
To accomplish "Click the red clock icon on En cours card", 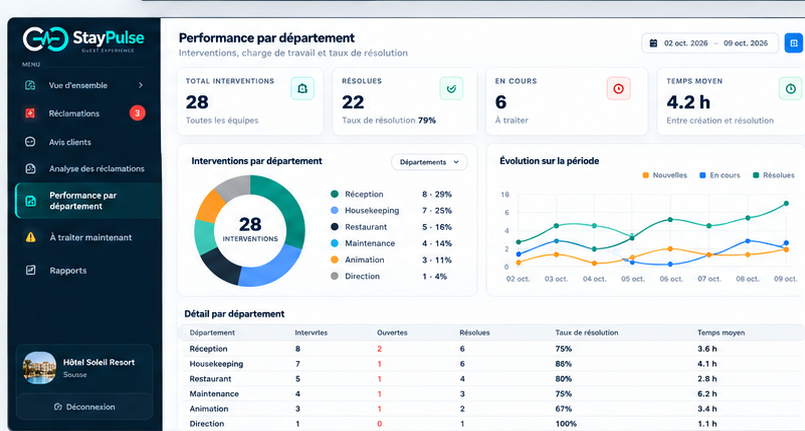I will tap(619, 89).
